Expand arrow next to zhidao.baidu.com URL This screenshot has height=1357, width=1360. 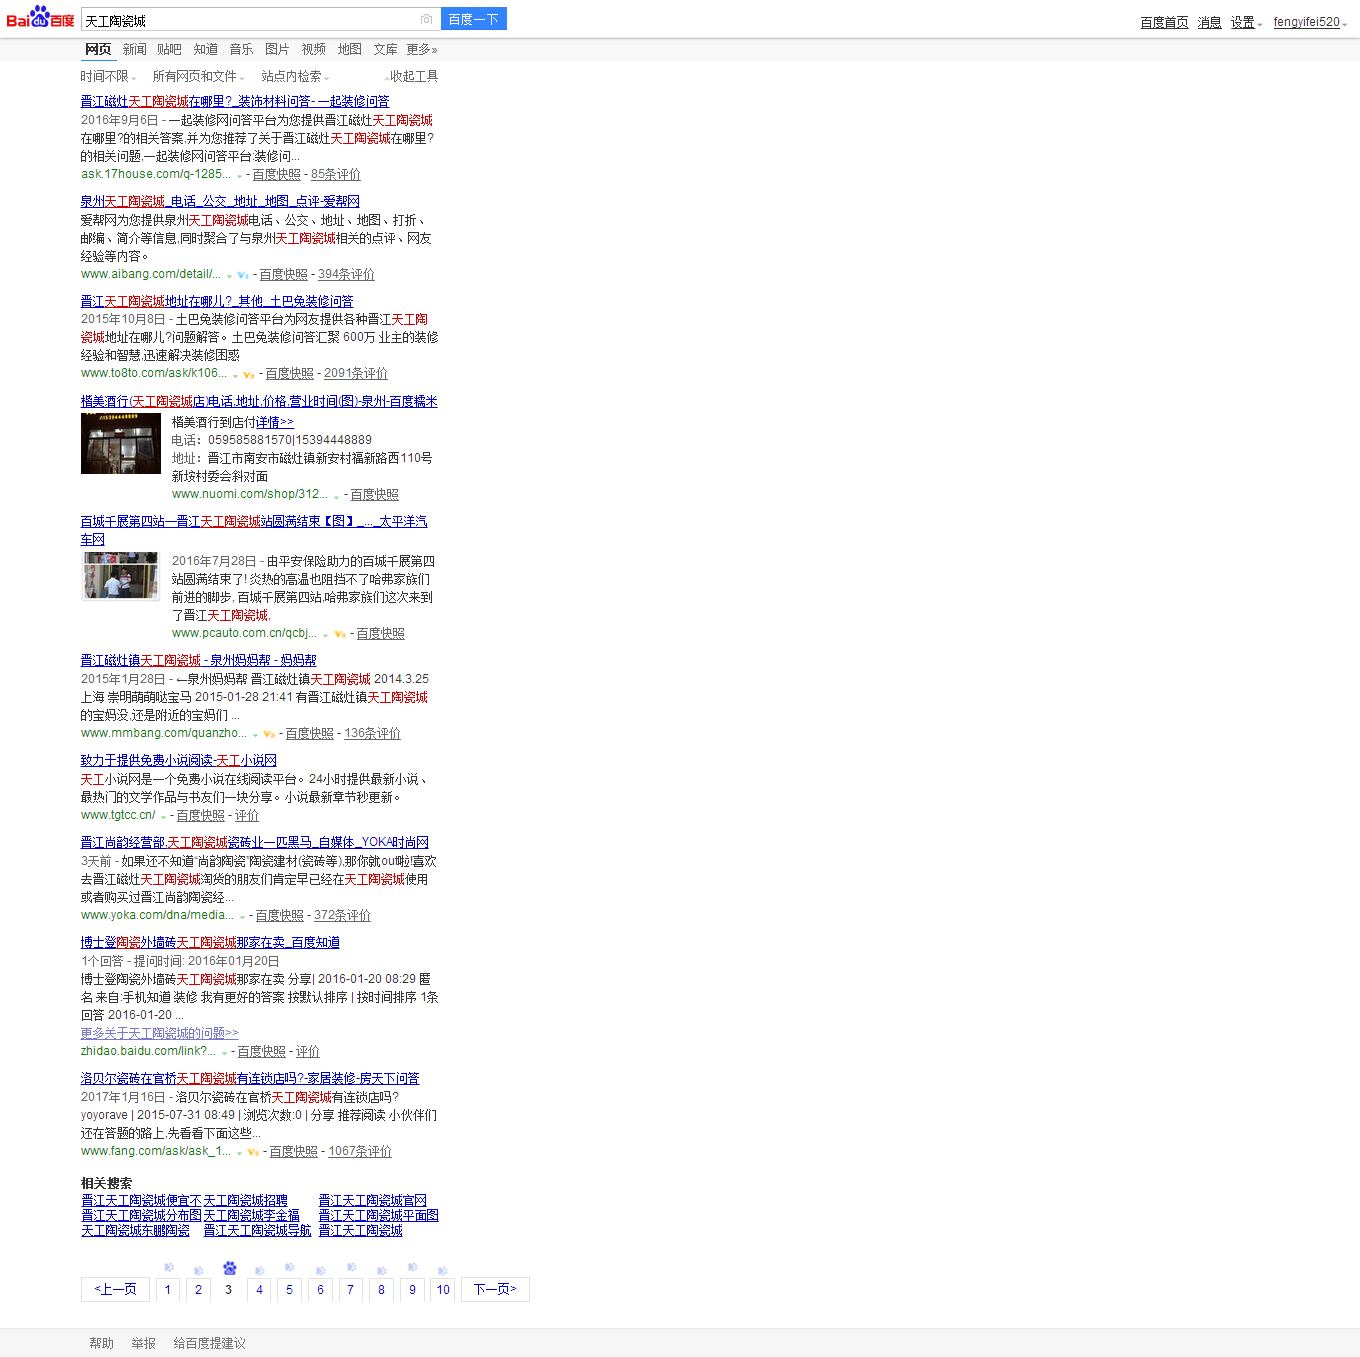pos(224,1053)
